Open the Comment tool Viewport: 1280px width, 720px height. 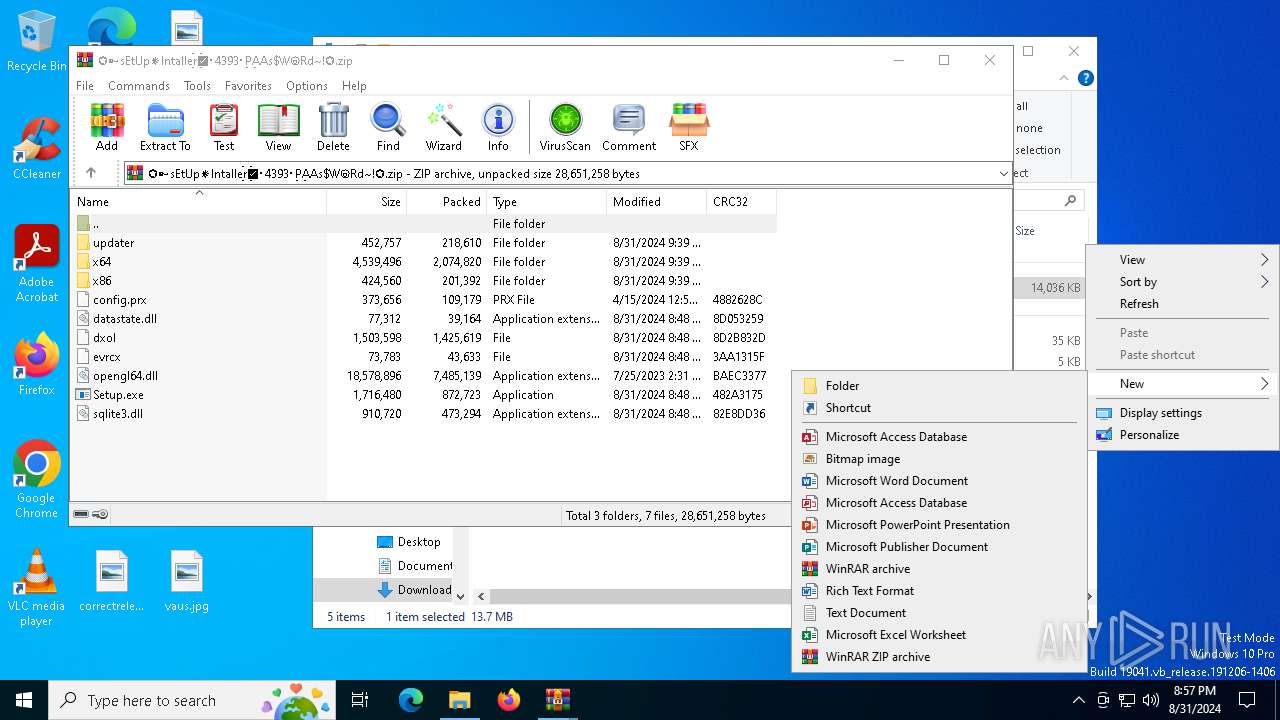628,127
